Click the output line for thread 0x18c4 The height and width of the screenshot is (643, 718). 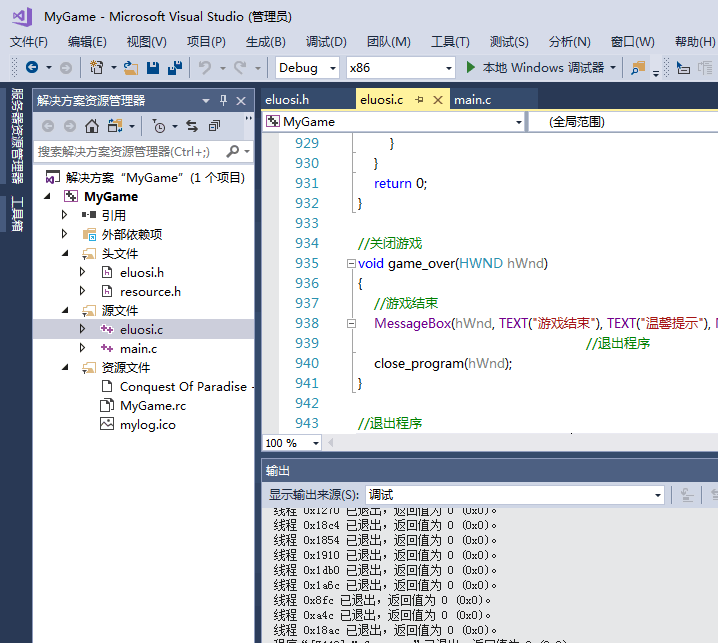pyautogui.click(x=385, y=525)
